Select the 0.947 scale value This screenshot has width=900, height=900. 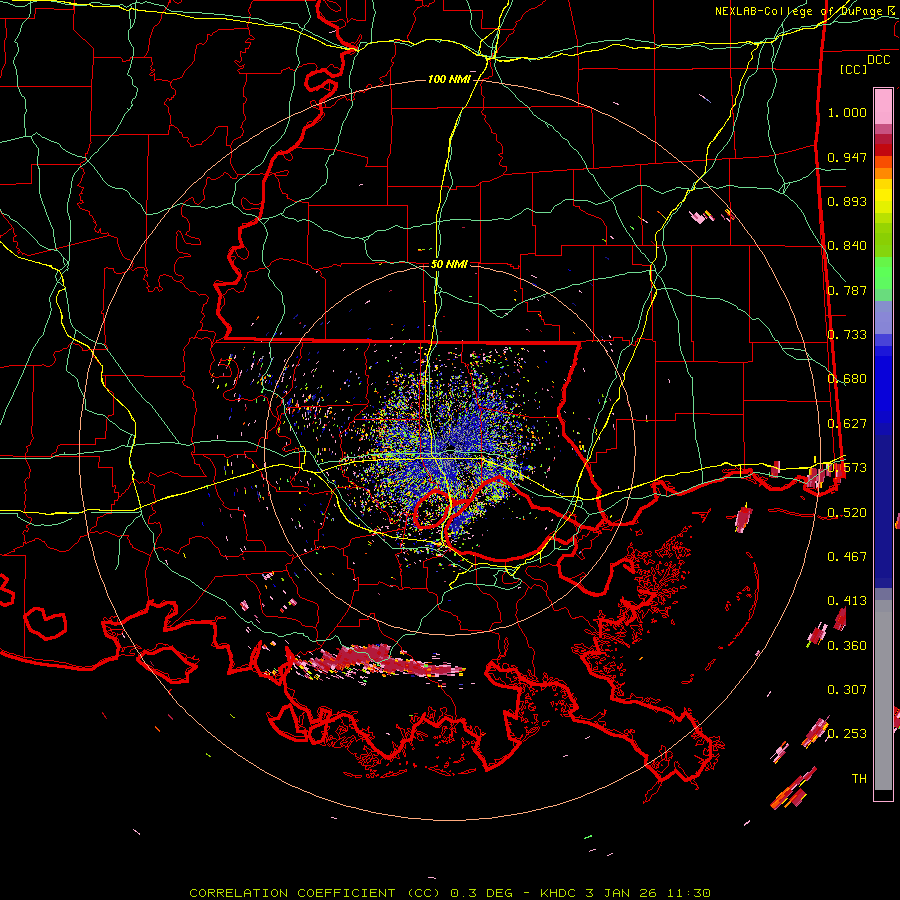pos(847,157)
